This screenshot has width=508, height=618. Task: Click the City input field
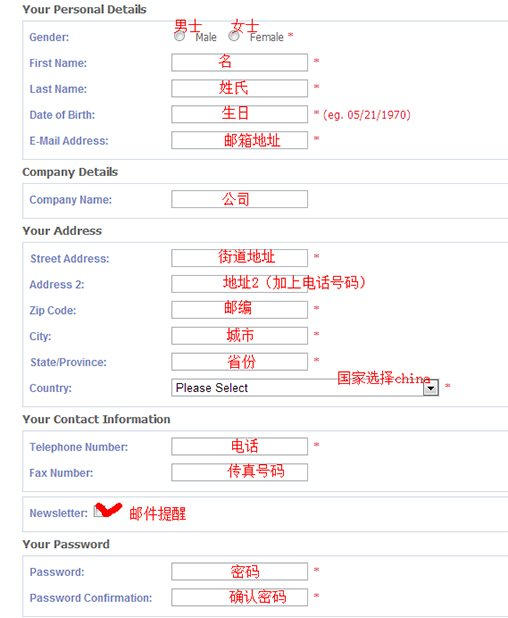pyautogui.click(x=240, y=336)
